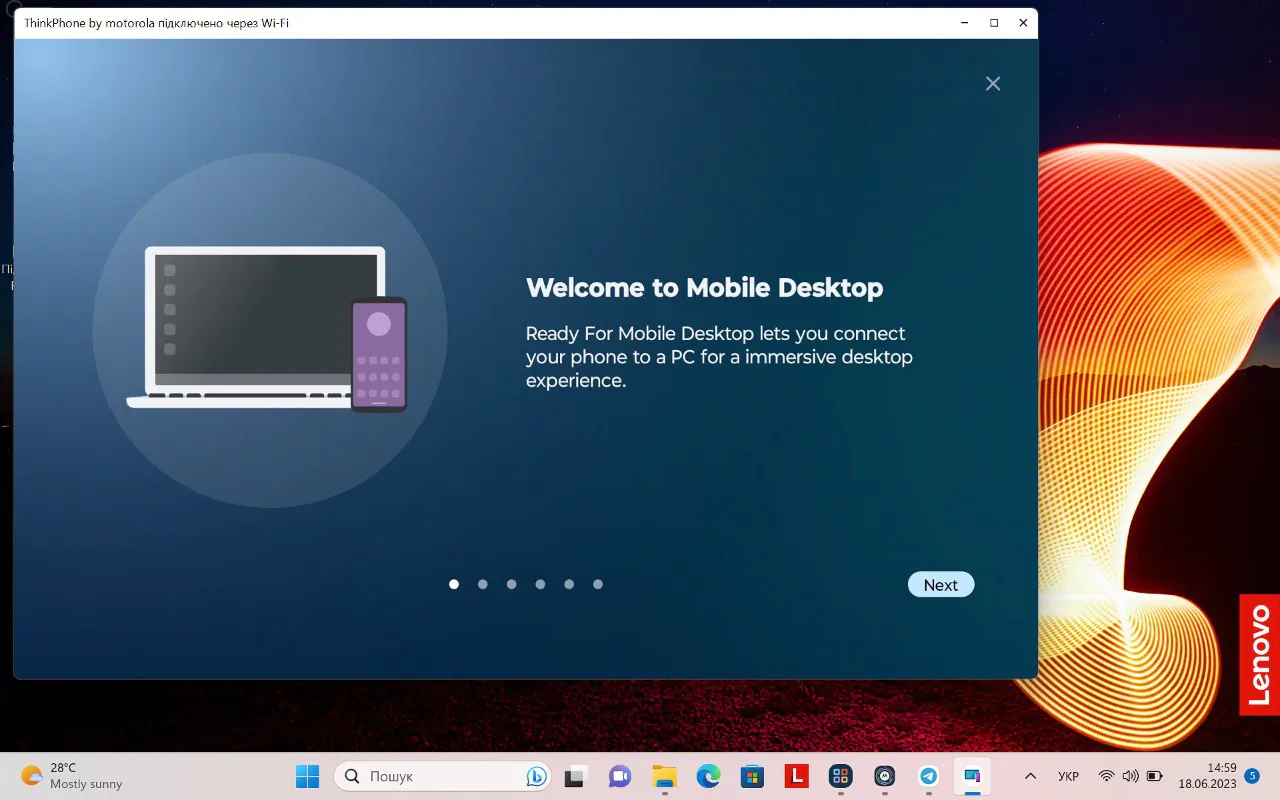Close the ThinkPhone window from the title bar
Image resolution: width=1280 pixels, height=800 pixels.
pyautogui.click(x=1023, y=23)
